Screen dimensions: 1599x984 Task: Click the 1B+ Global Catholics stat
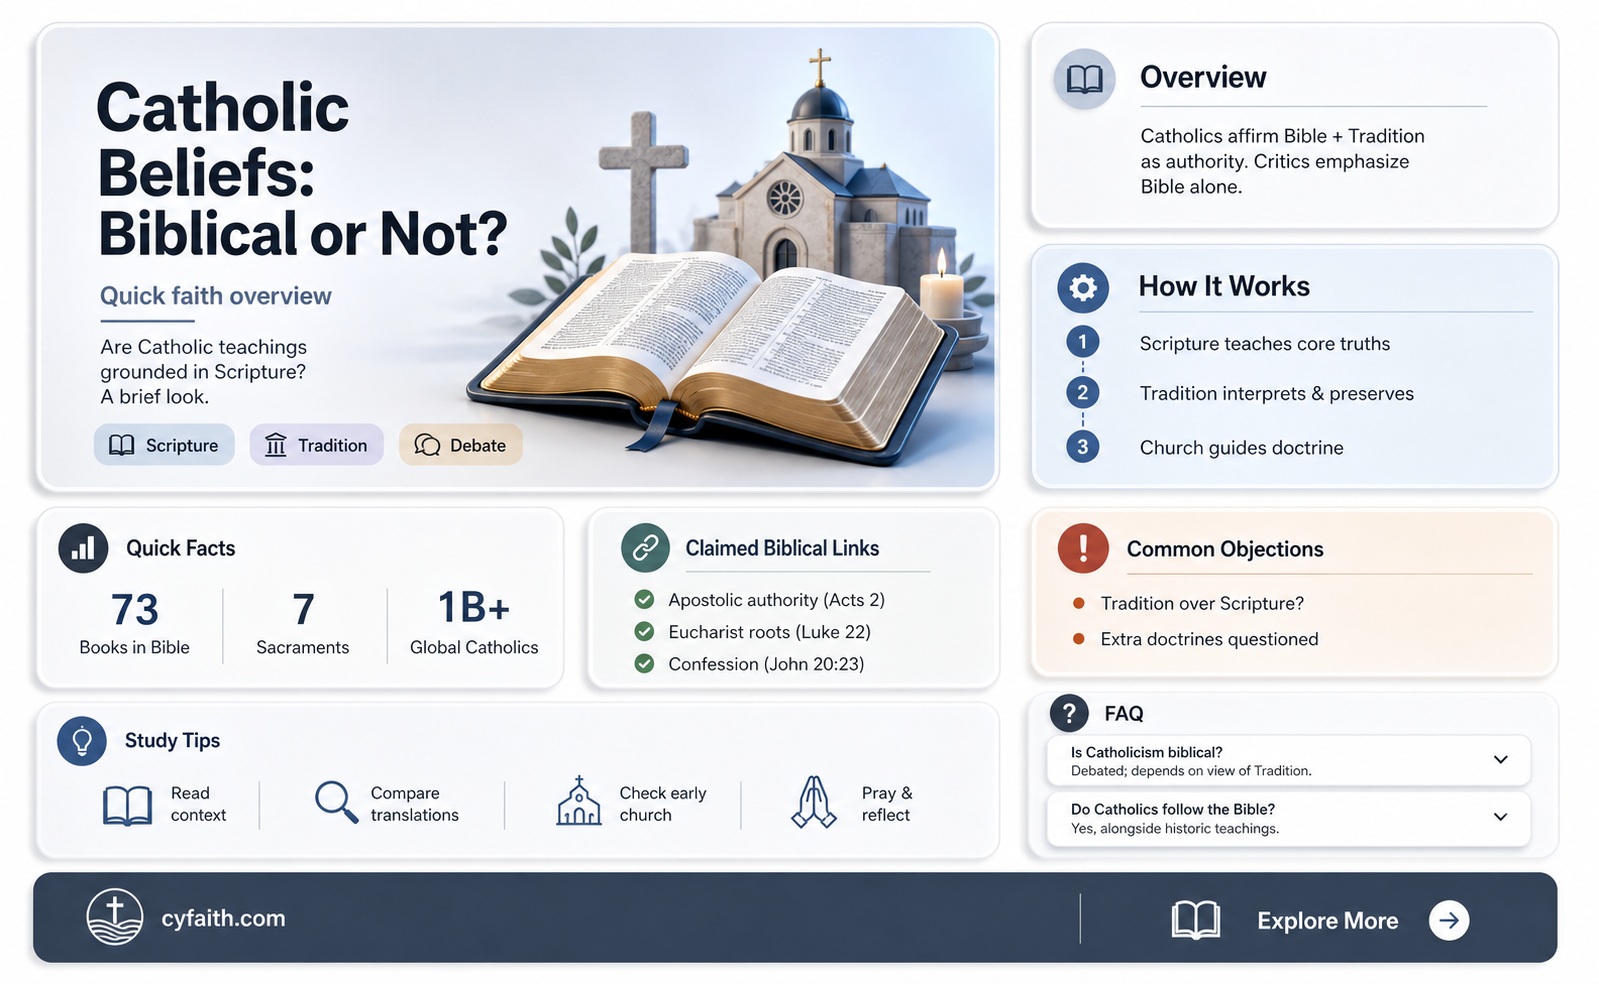(x=474, y=623)
